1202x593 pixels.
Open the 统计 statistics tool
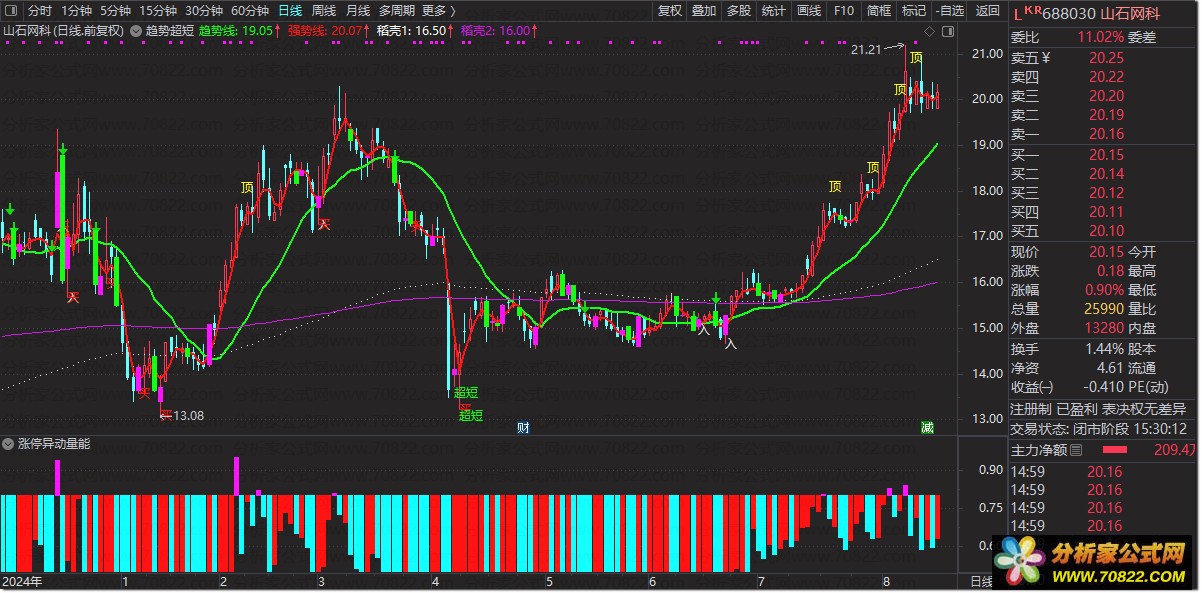[x=774, y=11]
